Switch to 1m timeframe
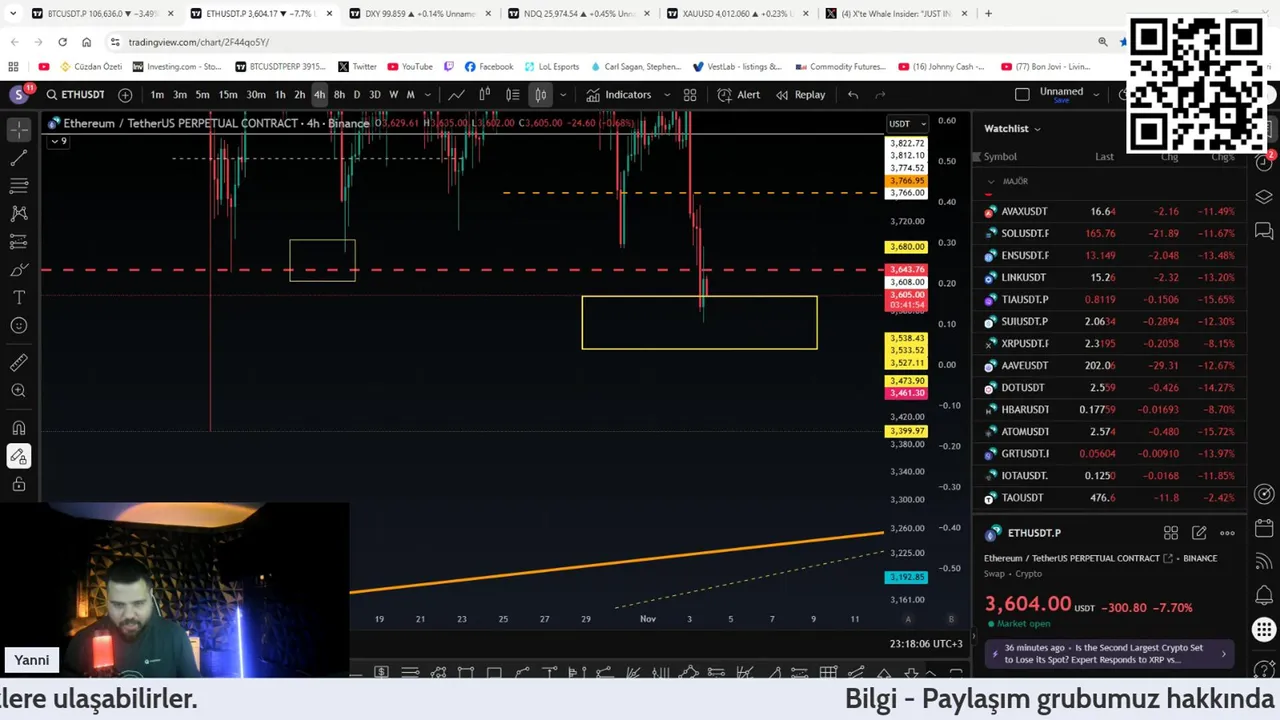This screenshot has width=1280, height=720. click(x=157, y=95)
